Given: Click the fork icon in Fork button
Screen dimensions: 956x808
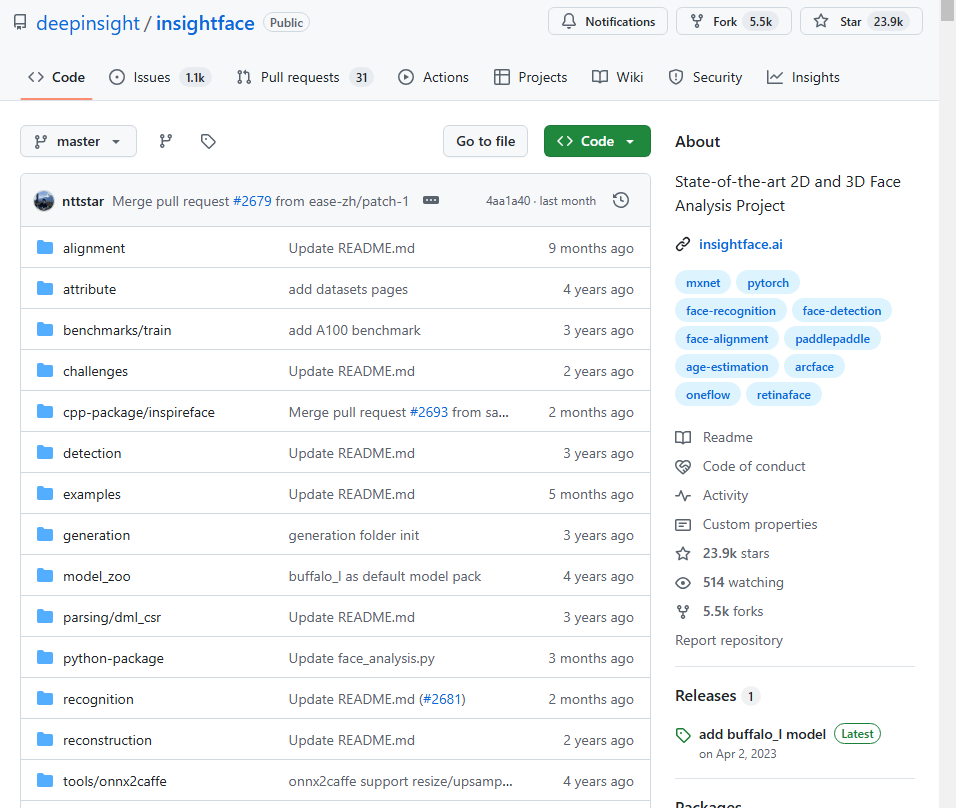Looking at the screenshot, I should click(x=697, y=21).
